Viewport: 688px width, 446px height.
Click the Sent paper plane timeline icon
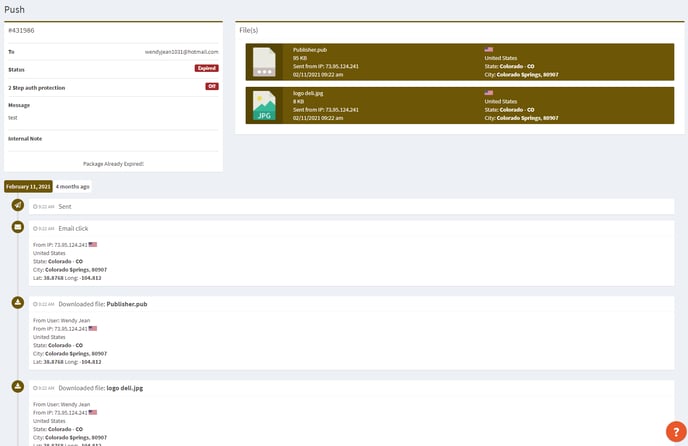tap(18, 205)
